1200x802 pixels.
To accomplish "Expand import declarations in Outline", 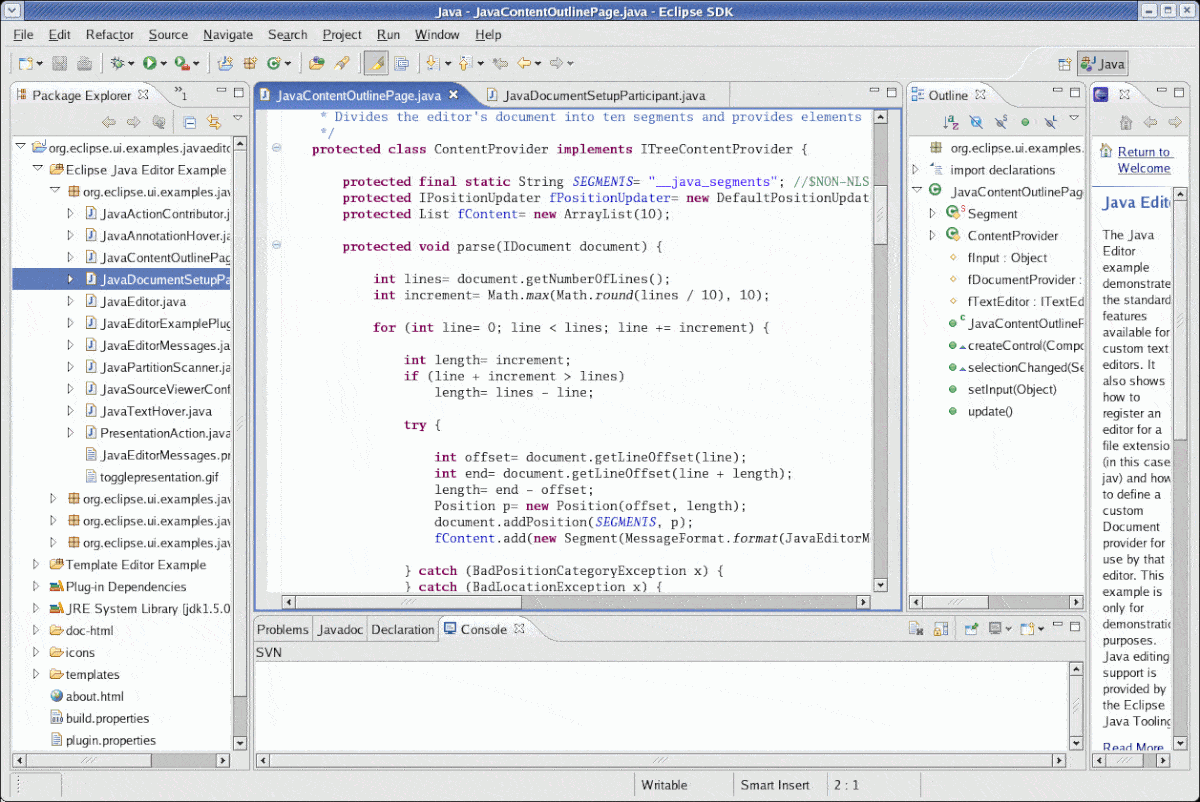I will [x=916, y=170].
